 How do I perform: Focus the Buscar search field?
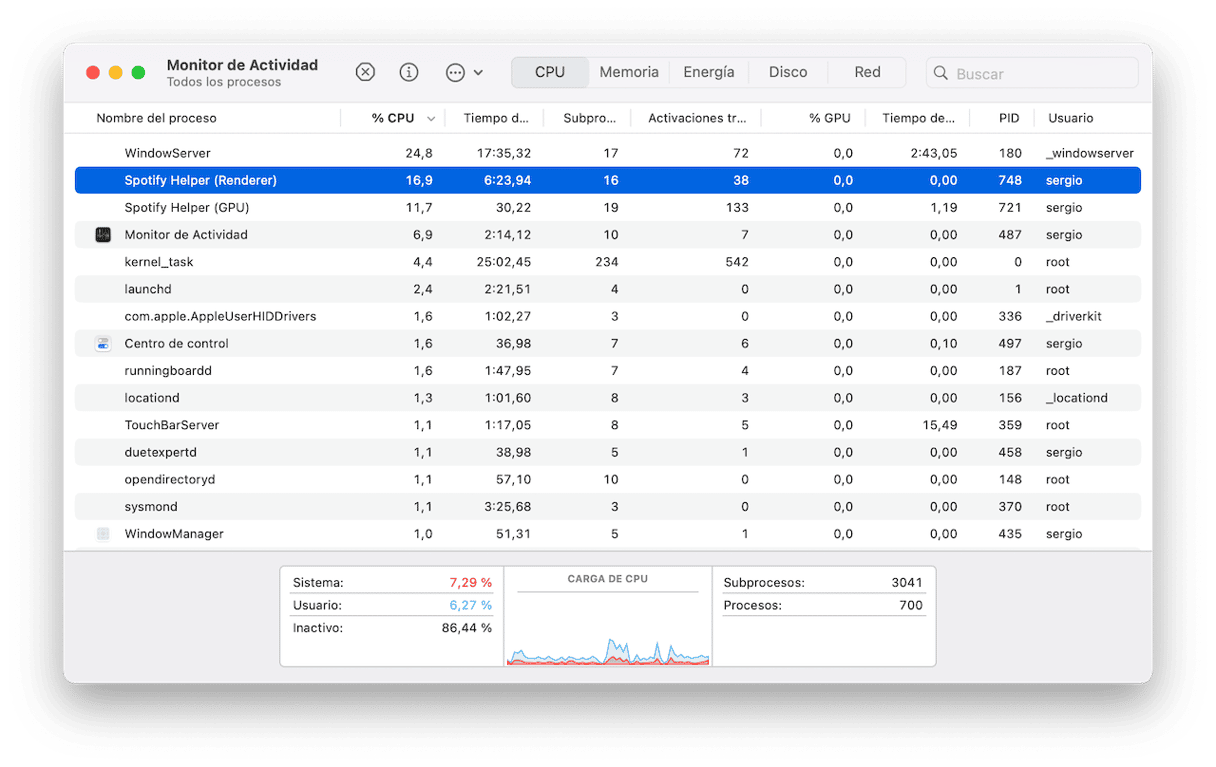click(1040, 73)
